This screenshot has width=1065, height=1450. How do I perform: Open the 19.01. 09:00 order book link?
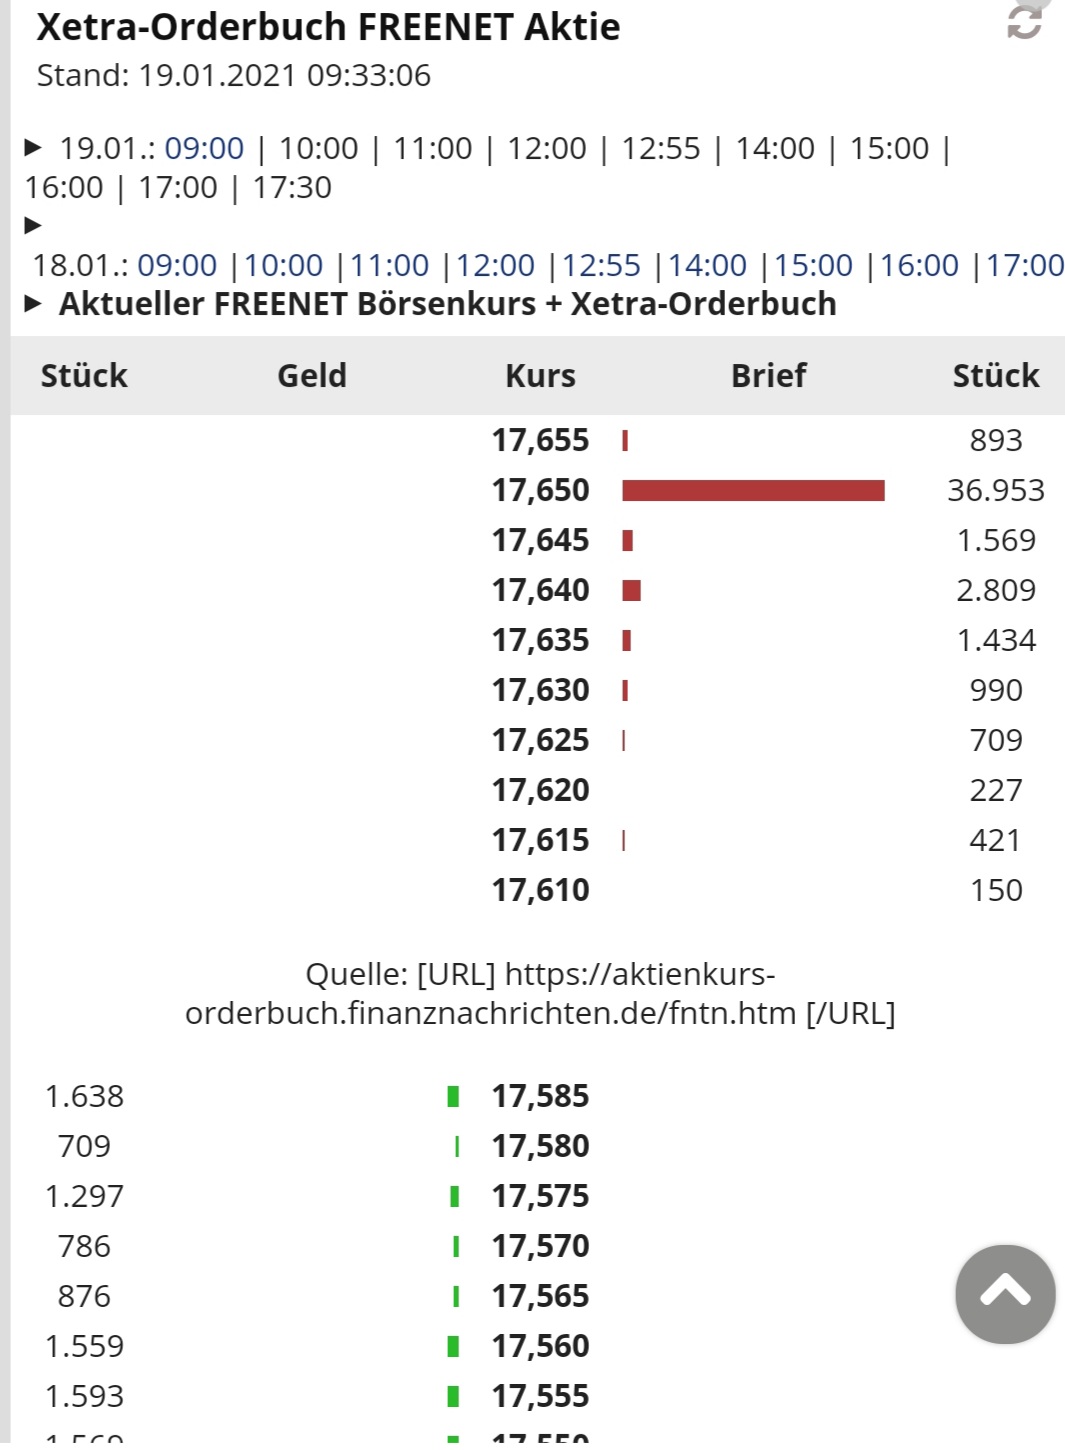click(204, 148)
